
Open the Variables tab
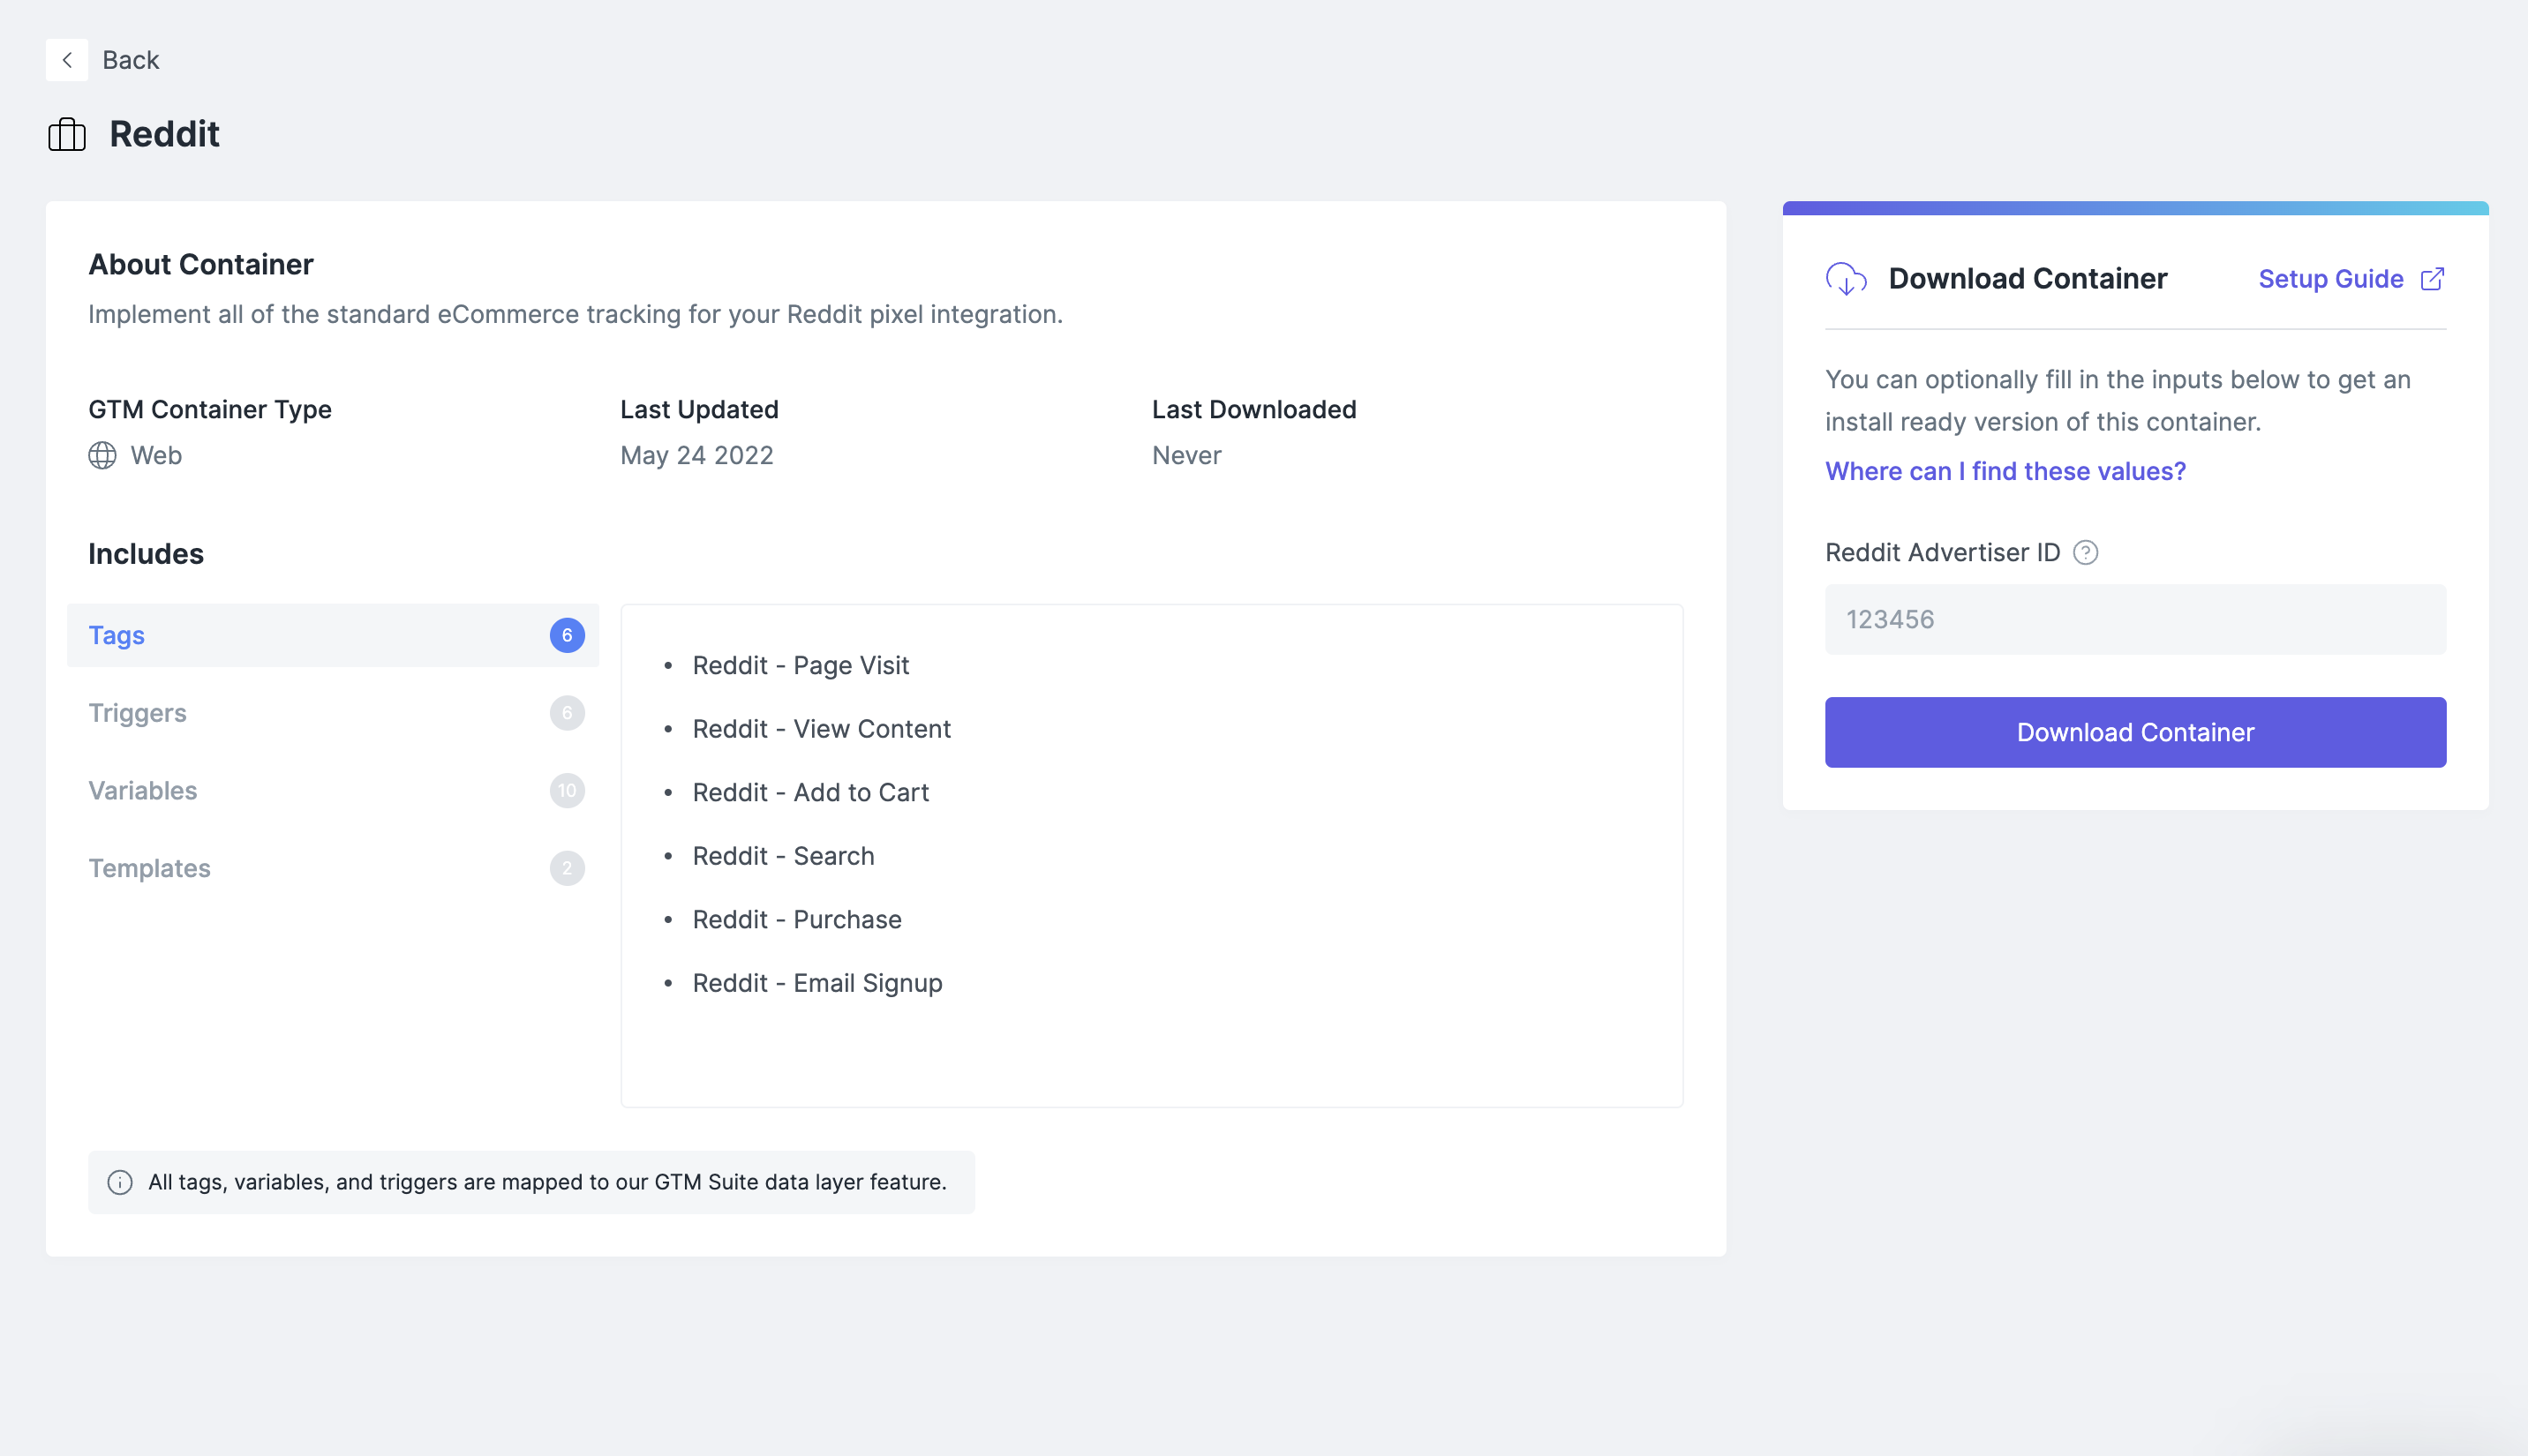(x=143, y=791)
